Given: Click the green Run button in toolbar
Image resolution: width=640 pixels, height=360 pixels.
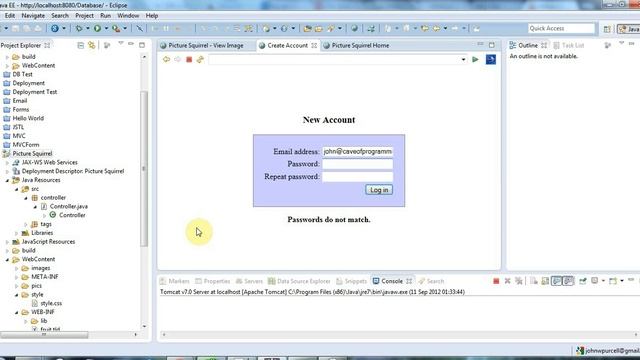Looking at the screenshot, I should 97,28.
